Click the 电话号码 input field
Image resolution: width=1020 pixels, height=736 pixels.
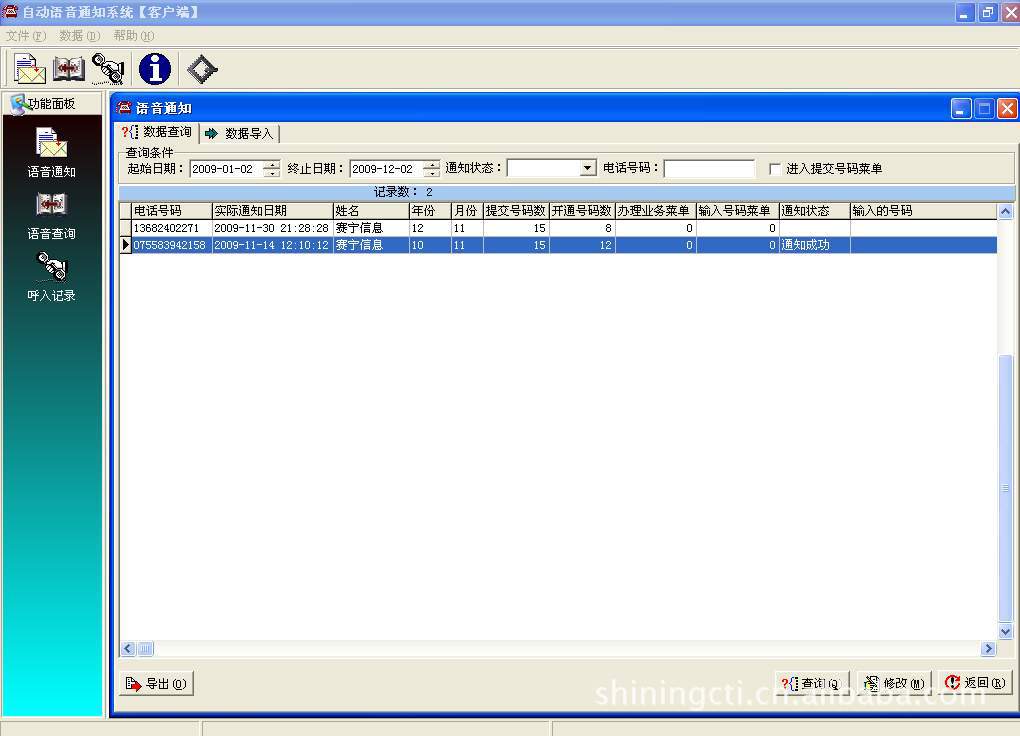coord(709,169)
